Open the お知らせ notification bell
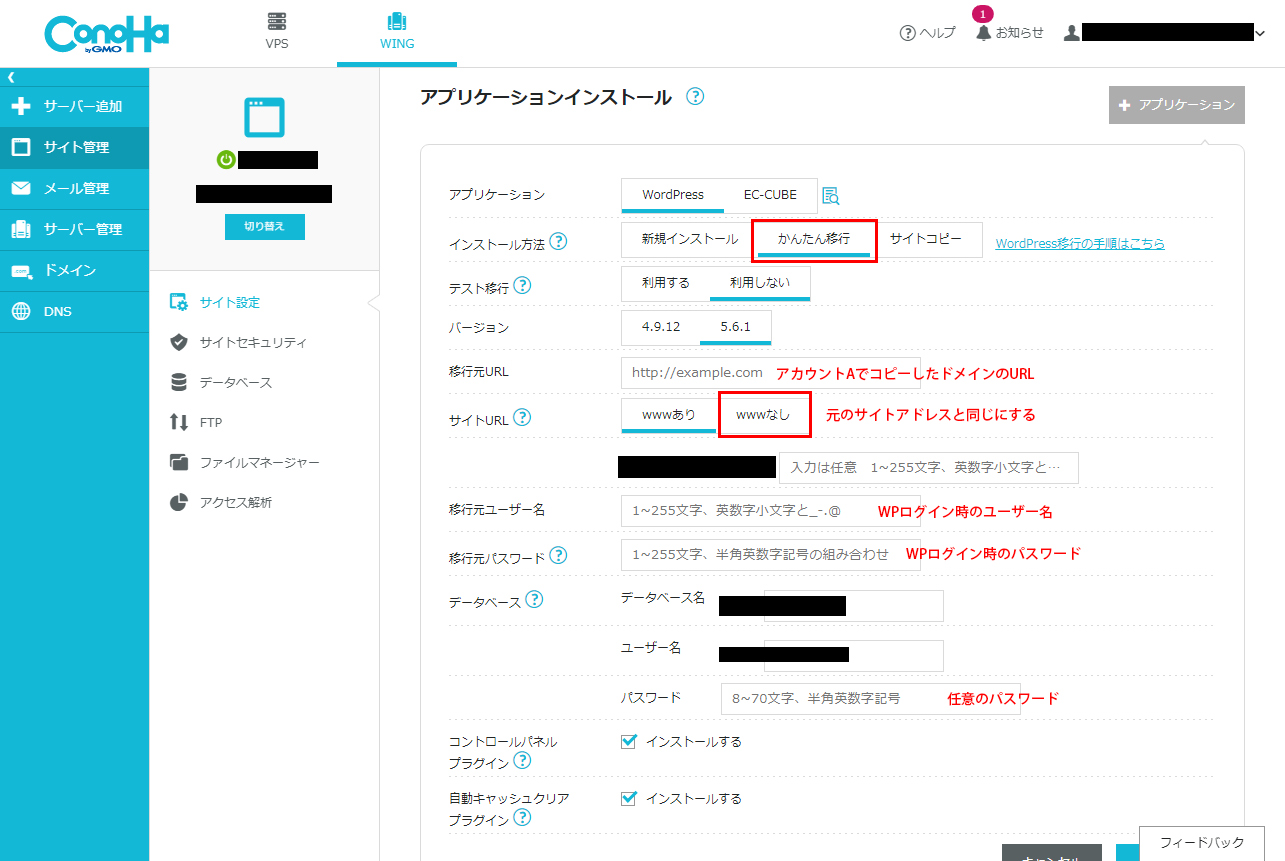The image size is (1285, 861). 1010,33
